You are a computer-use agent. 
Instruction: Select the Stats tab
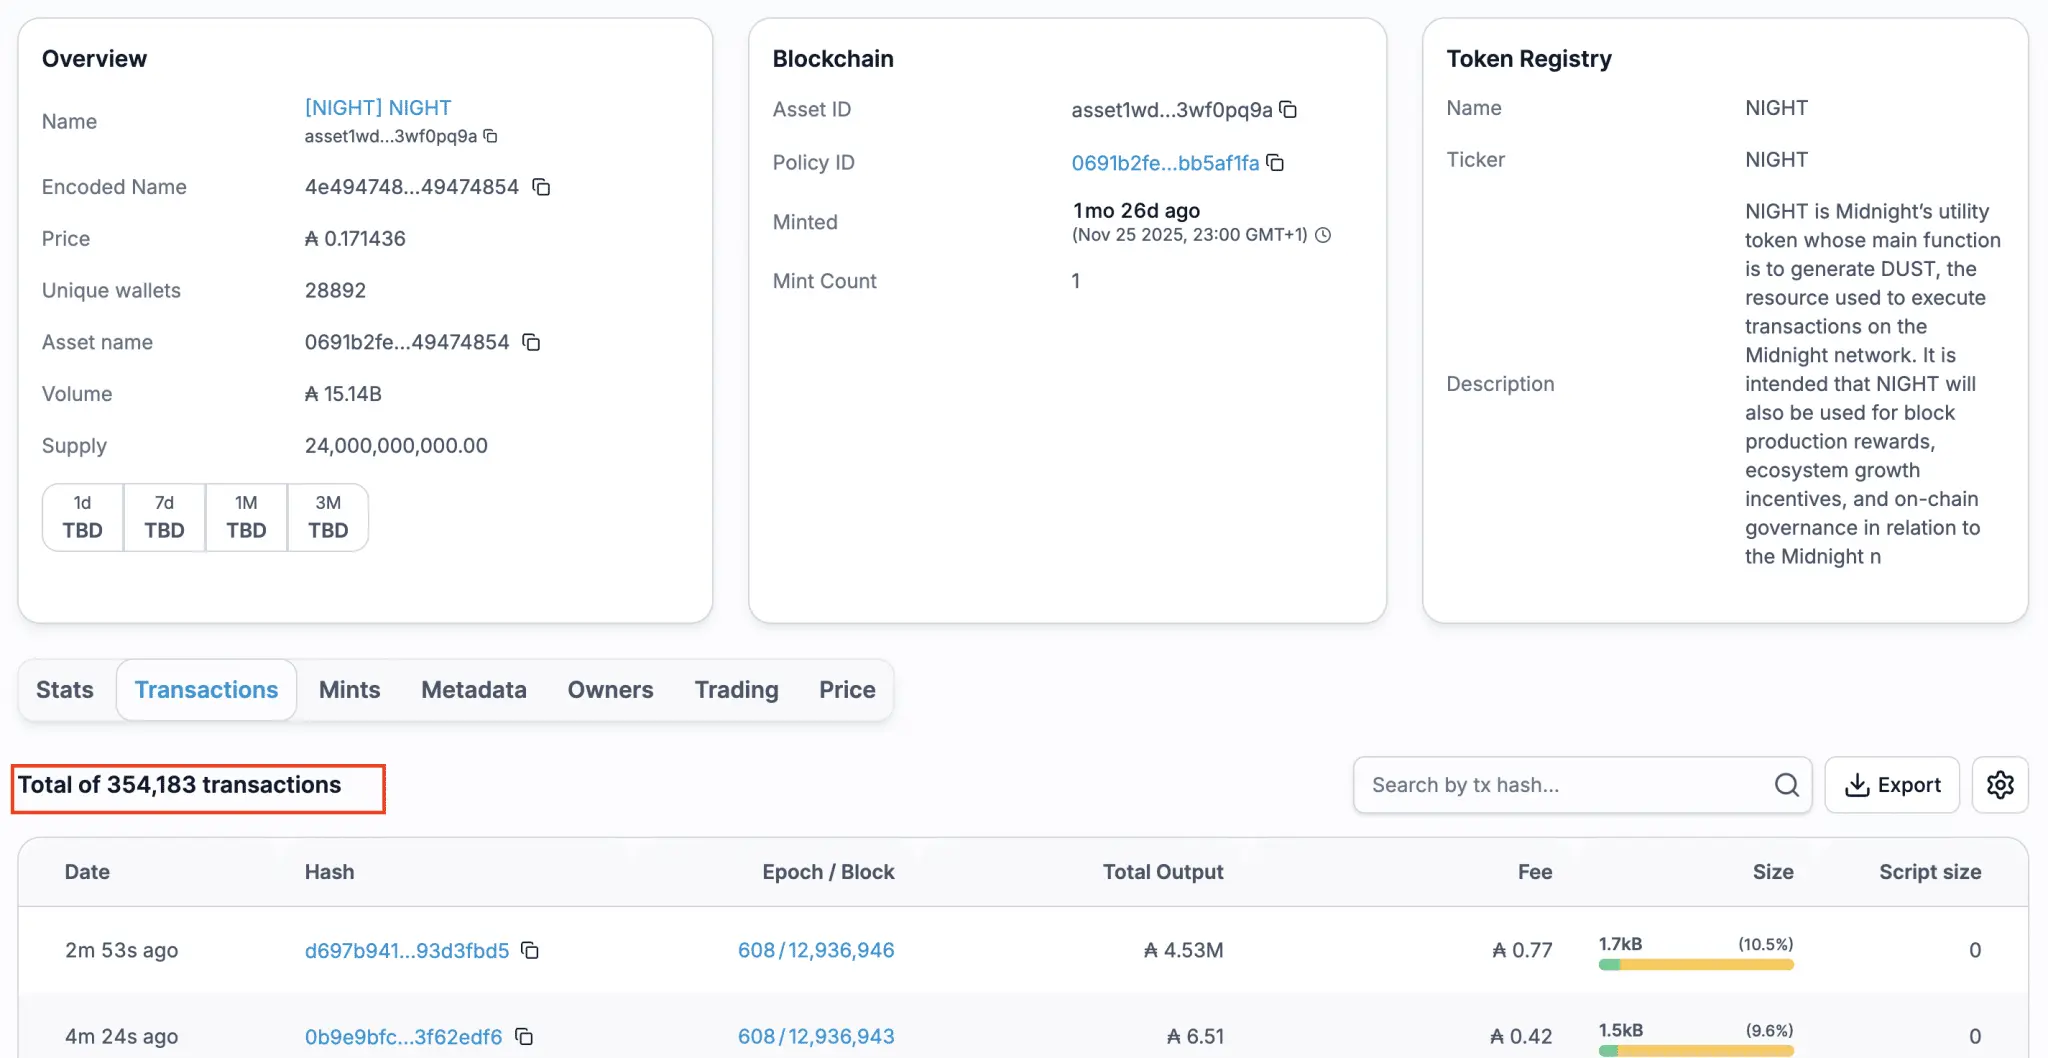(64, 689)
